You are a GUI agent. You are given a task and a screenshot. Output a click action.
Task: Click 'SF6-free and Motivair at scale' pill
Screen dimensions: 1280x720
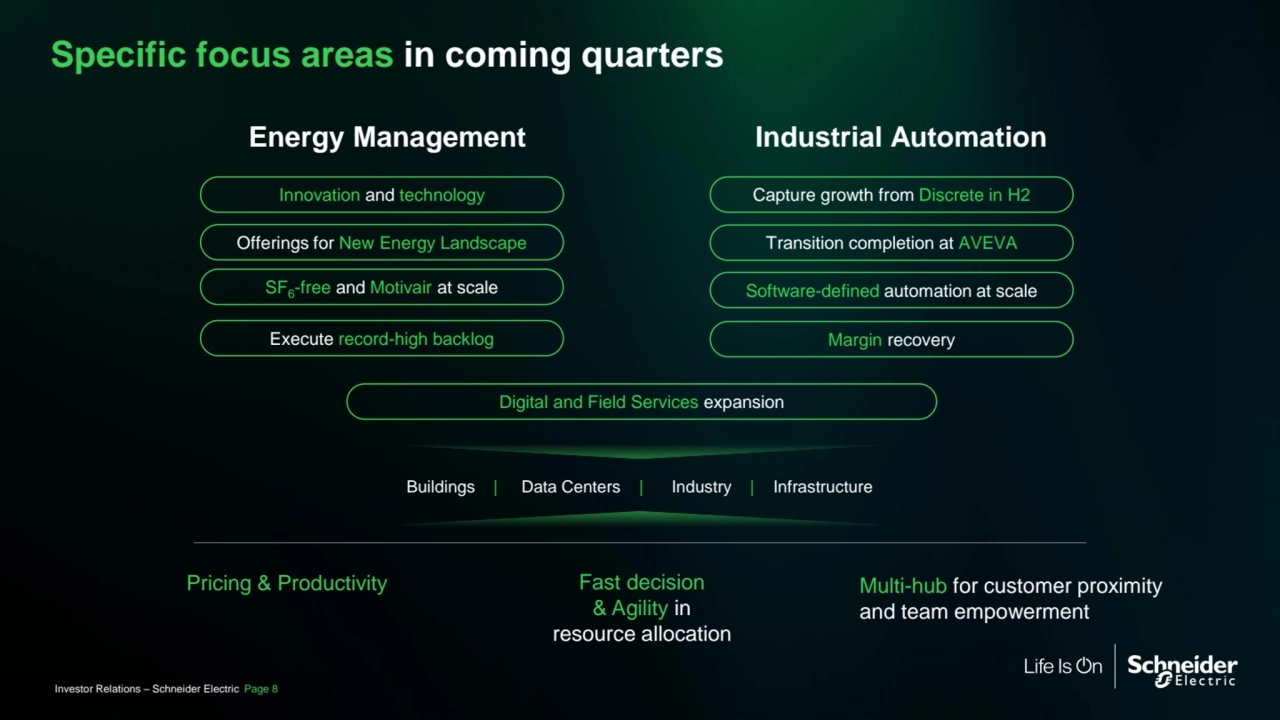pos(382,287)
